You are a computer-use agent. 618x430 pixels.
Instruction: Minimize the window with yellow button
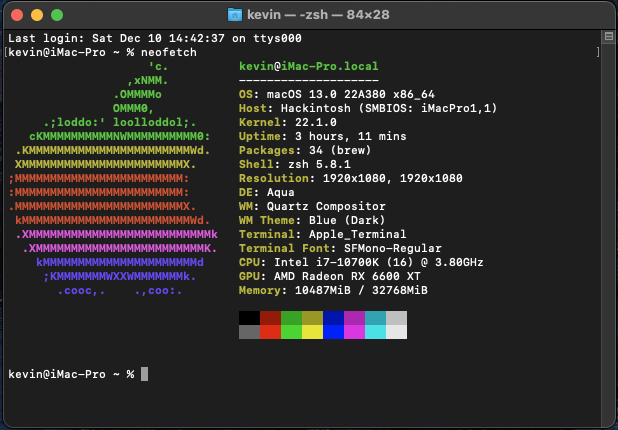click(37, 15)
